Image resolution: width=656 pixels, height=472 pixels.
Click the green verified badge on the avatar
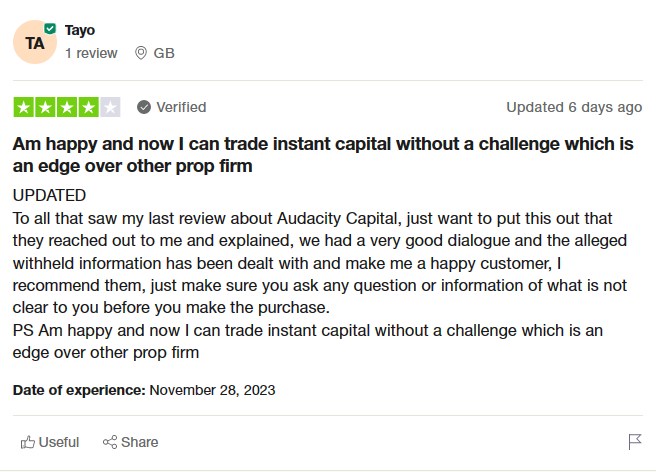(50, 28)
